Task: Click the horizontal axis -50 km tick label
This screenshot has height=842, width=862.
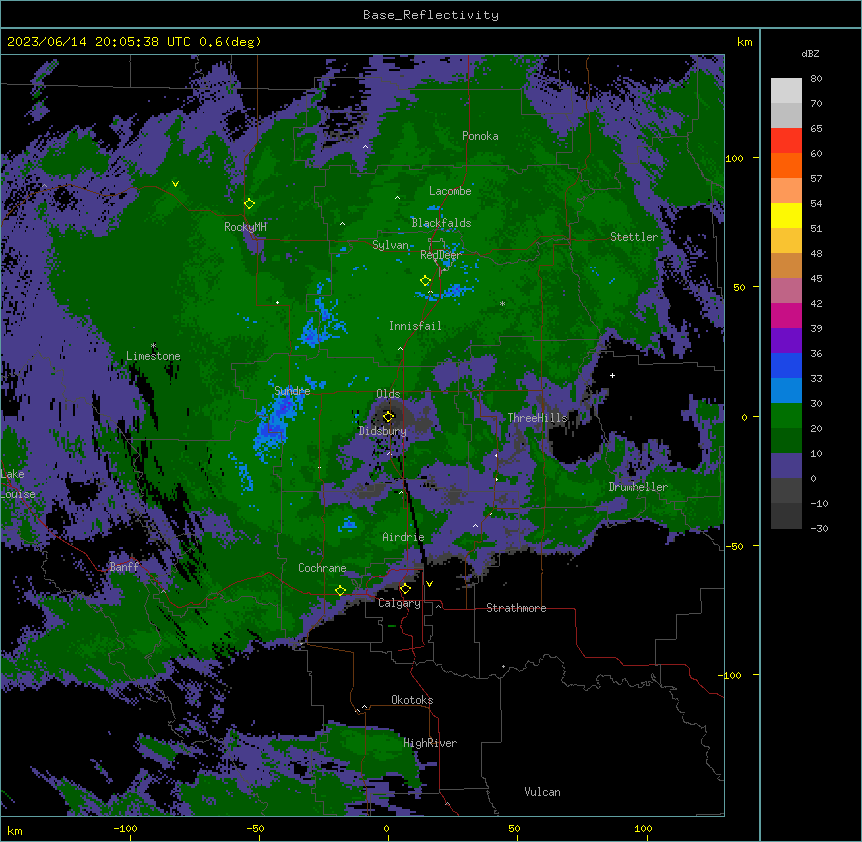Action: pyautogui.click(x=255, y=828)
